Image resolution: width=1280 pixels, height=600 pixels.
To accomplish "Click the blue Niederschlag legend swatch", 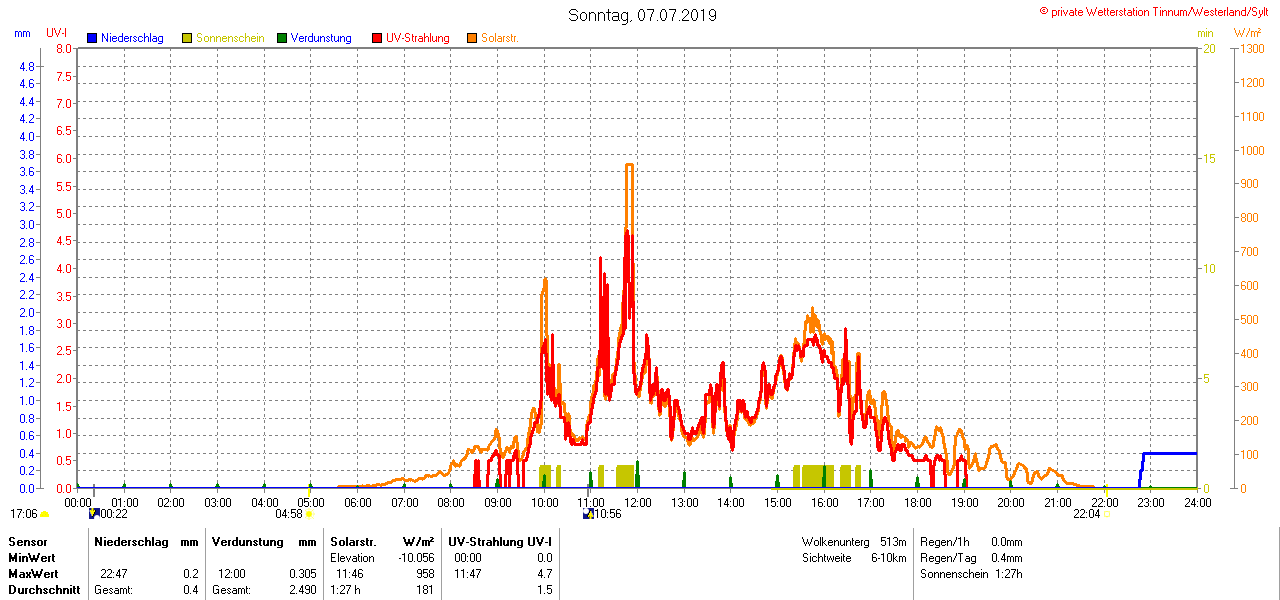I will click(92, 38).
